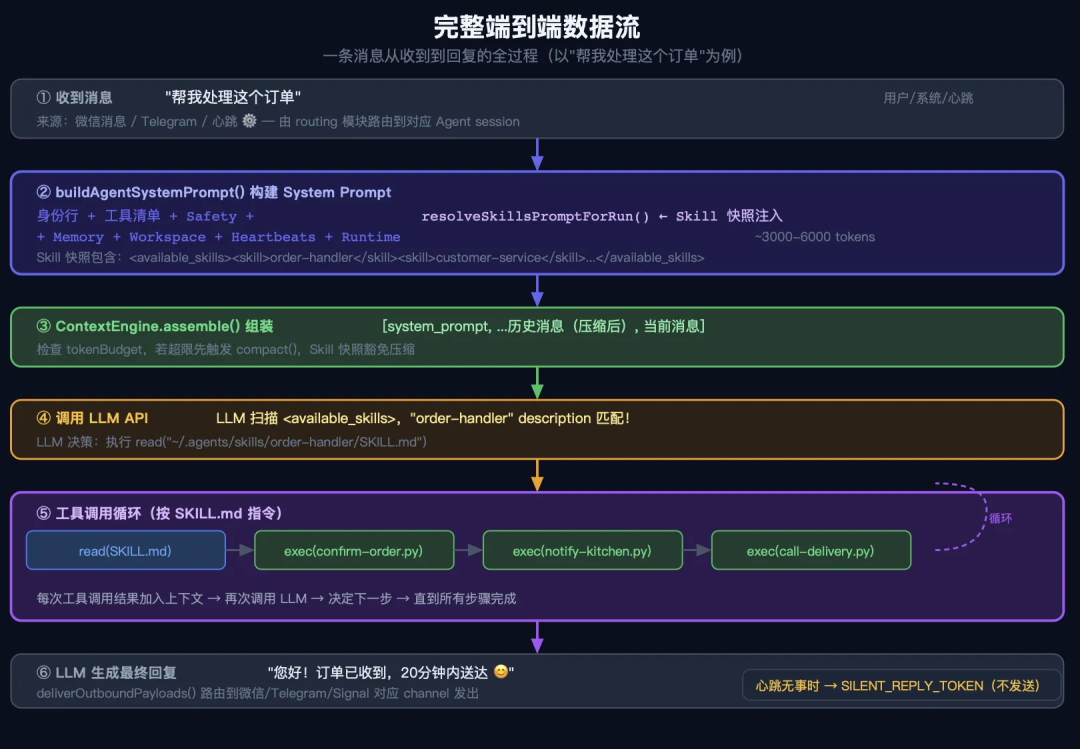Click the line starting Skill 快照包含
Screen dimensions: 1080x749
point(371,258)
